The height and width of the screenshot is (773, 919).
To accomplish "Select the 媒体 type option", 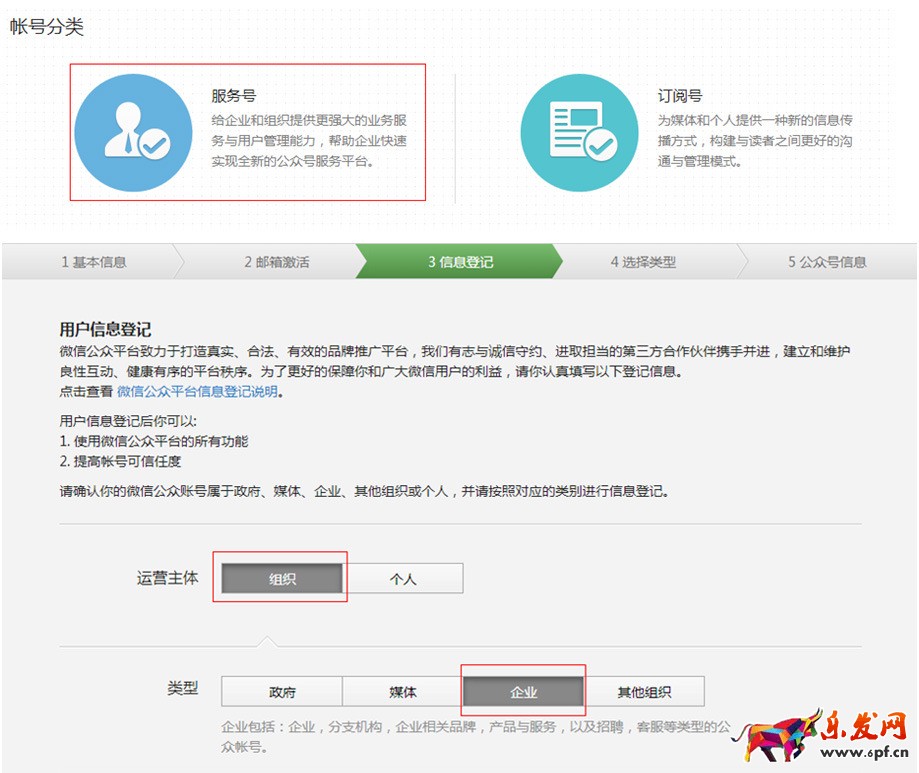I will click(x=403, y=692).
